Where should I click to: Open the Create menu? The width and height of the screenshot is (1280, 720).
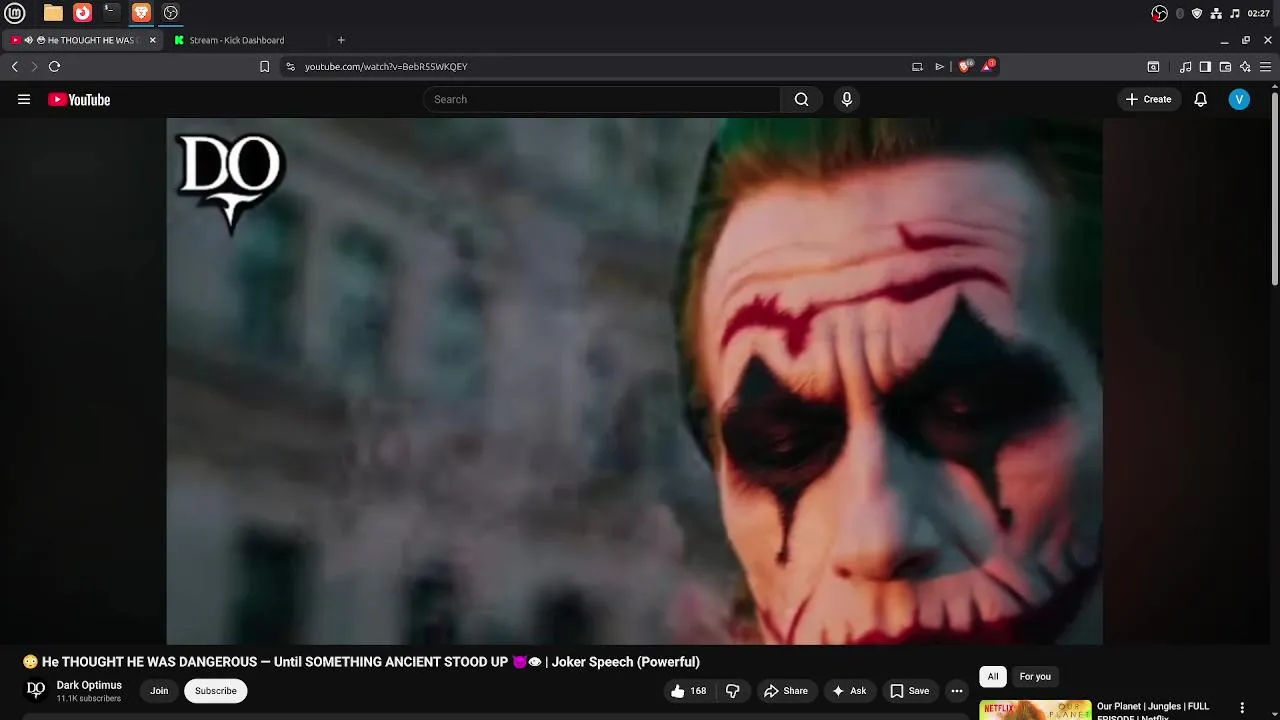click(1148, 99)
